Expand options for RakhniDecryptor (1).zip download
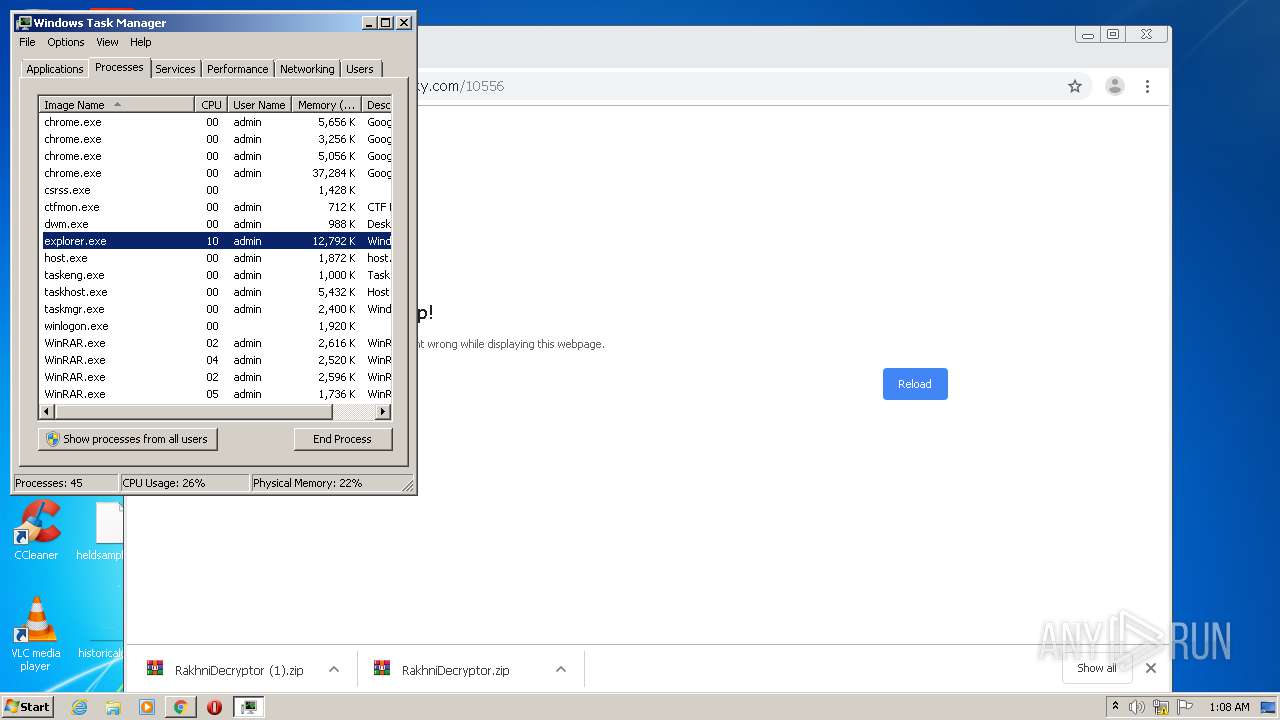 (334, 669)
